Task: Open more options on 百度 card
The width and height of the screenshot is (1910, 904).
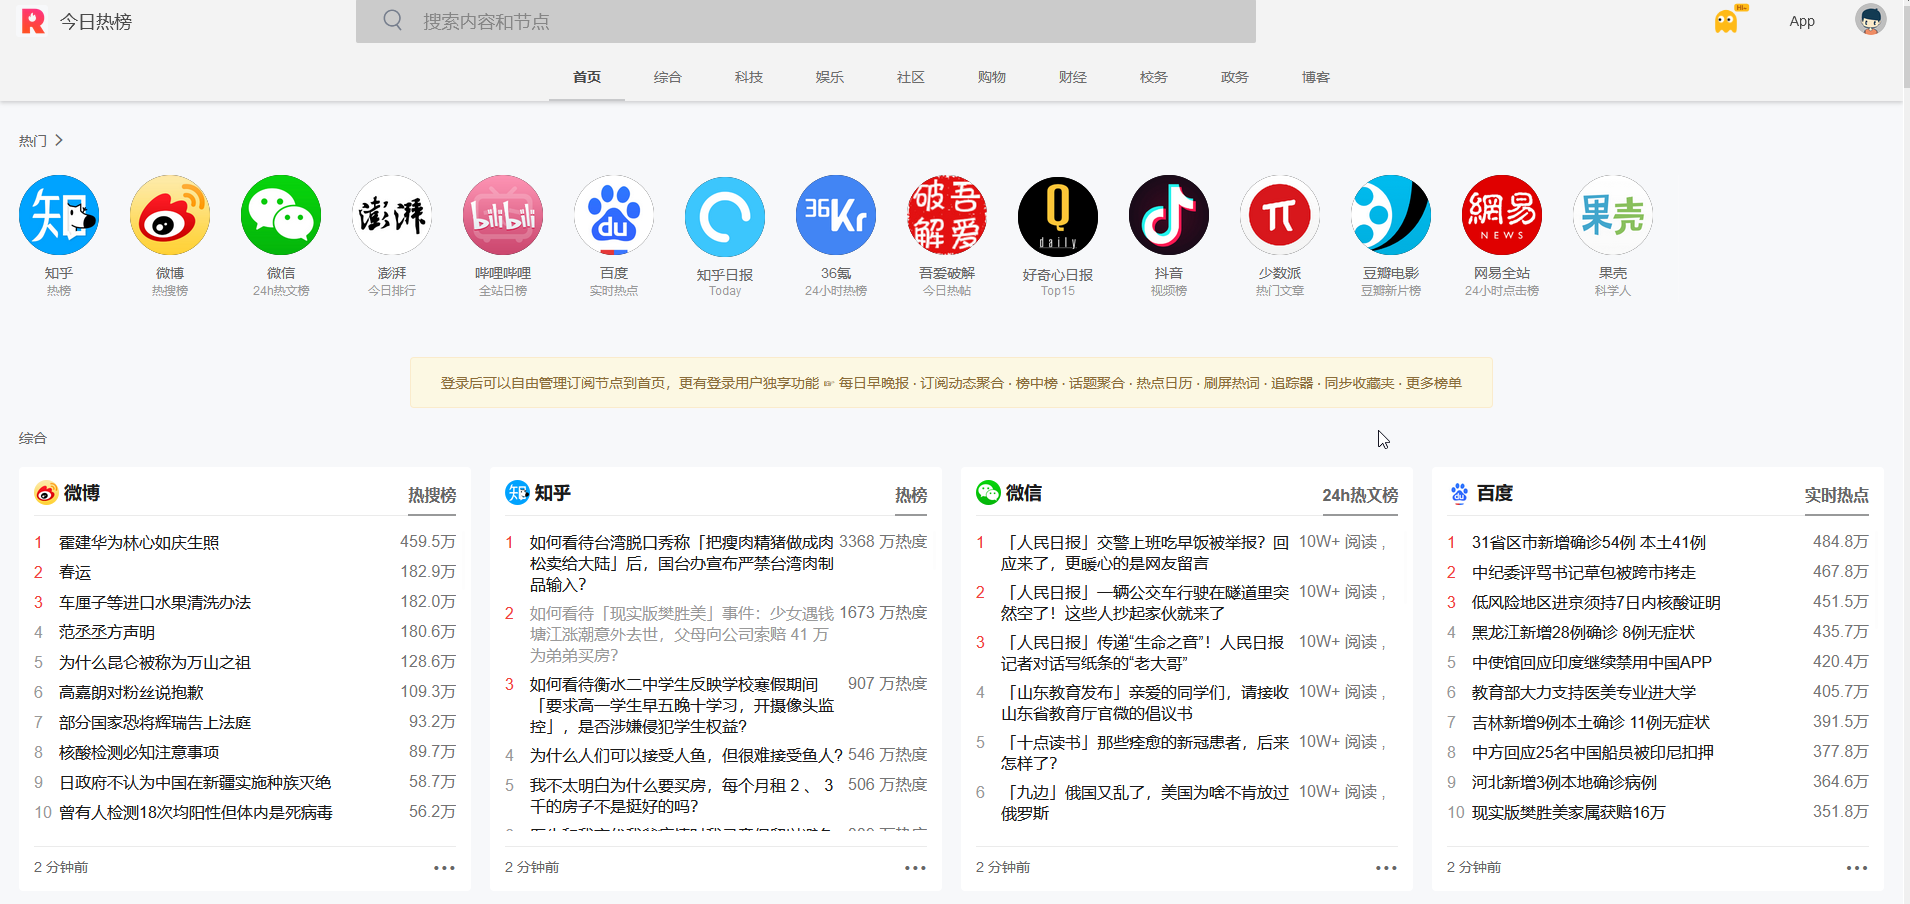Action: click(x=1857, y=868)
